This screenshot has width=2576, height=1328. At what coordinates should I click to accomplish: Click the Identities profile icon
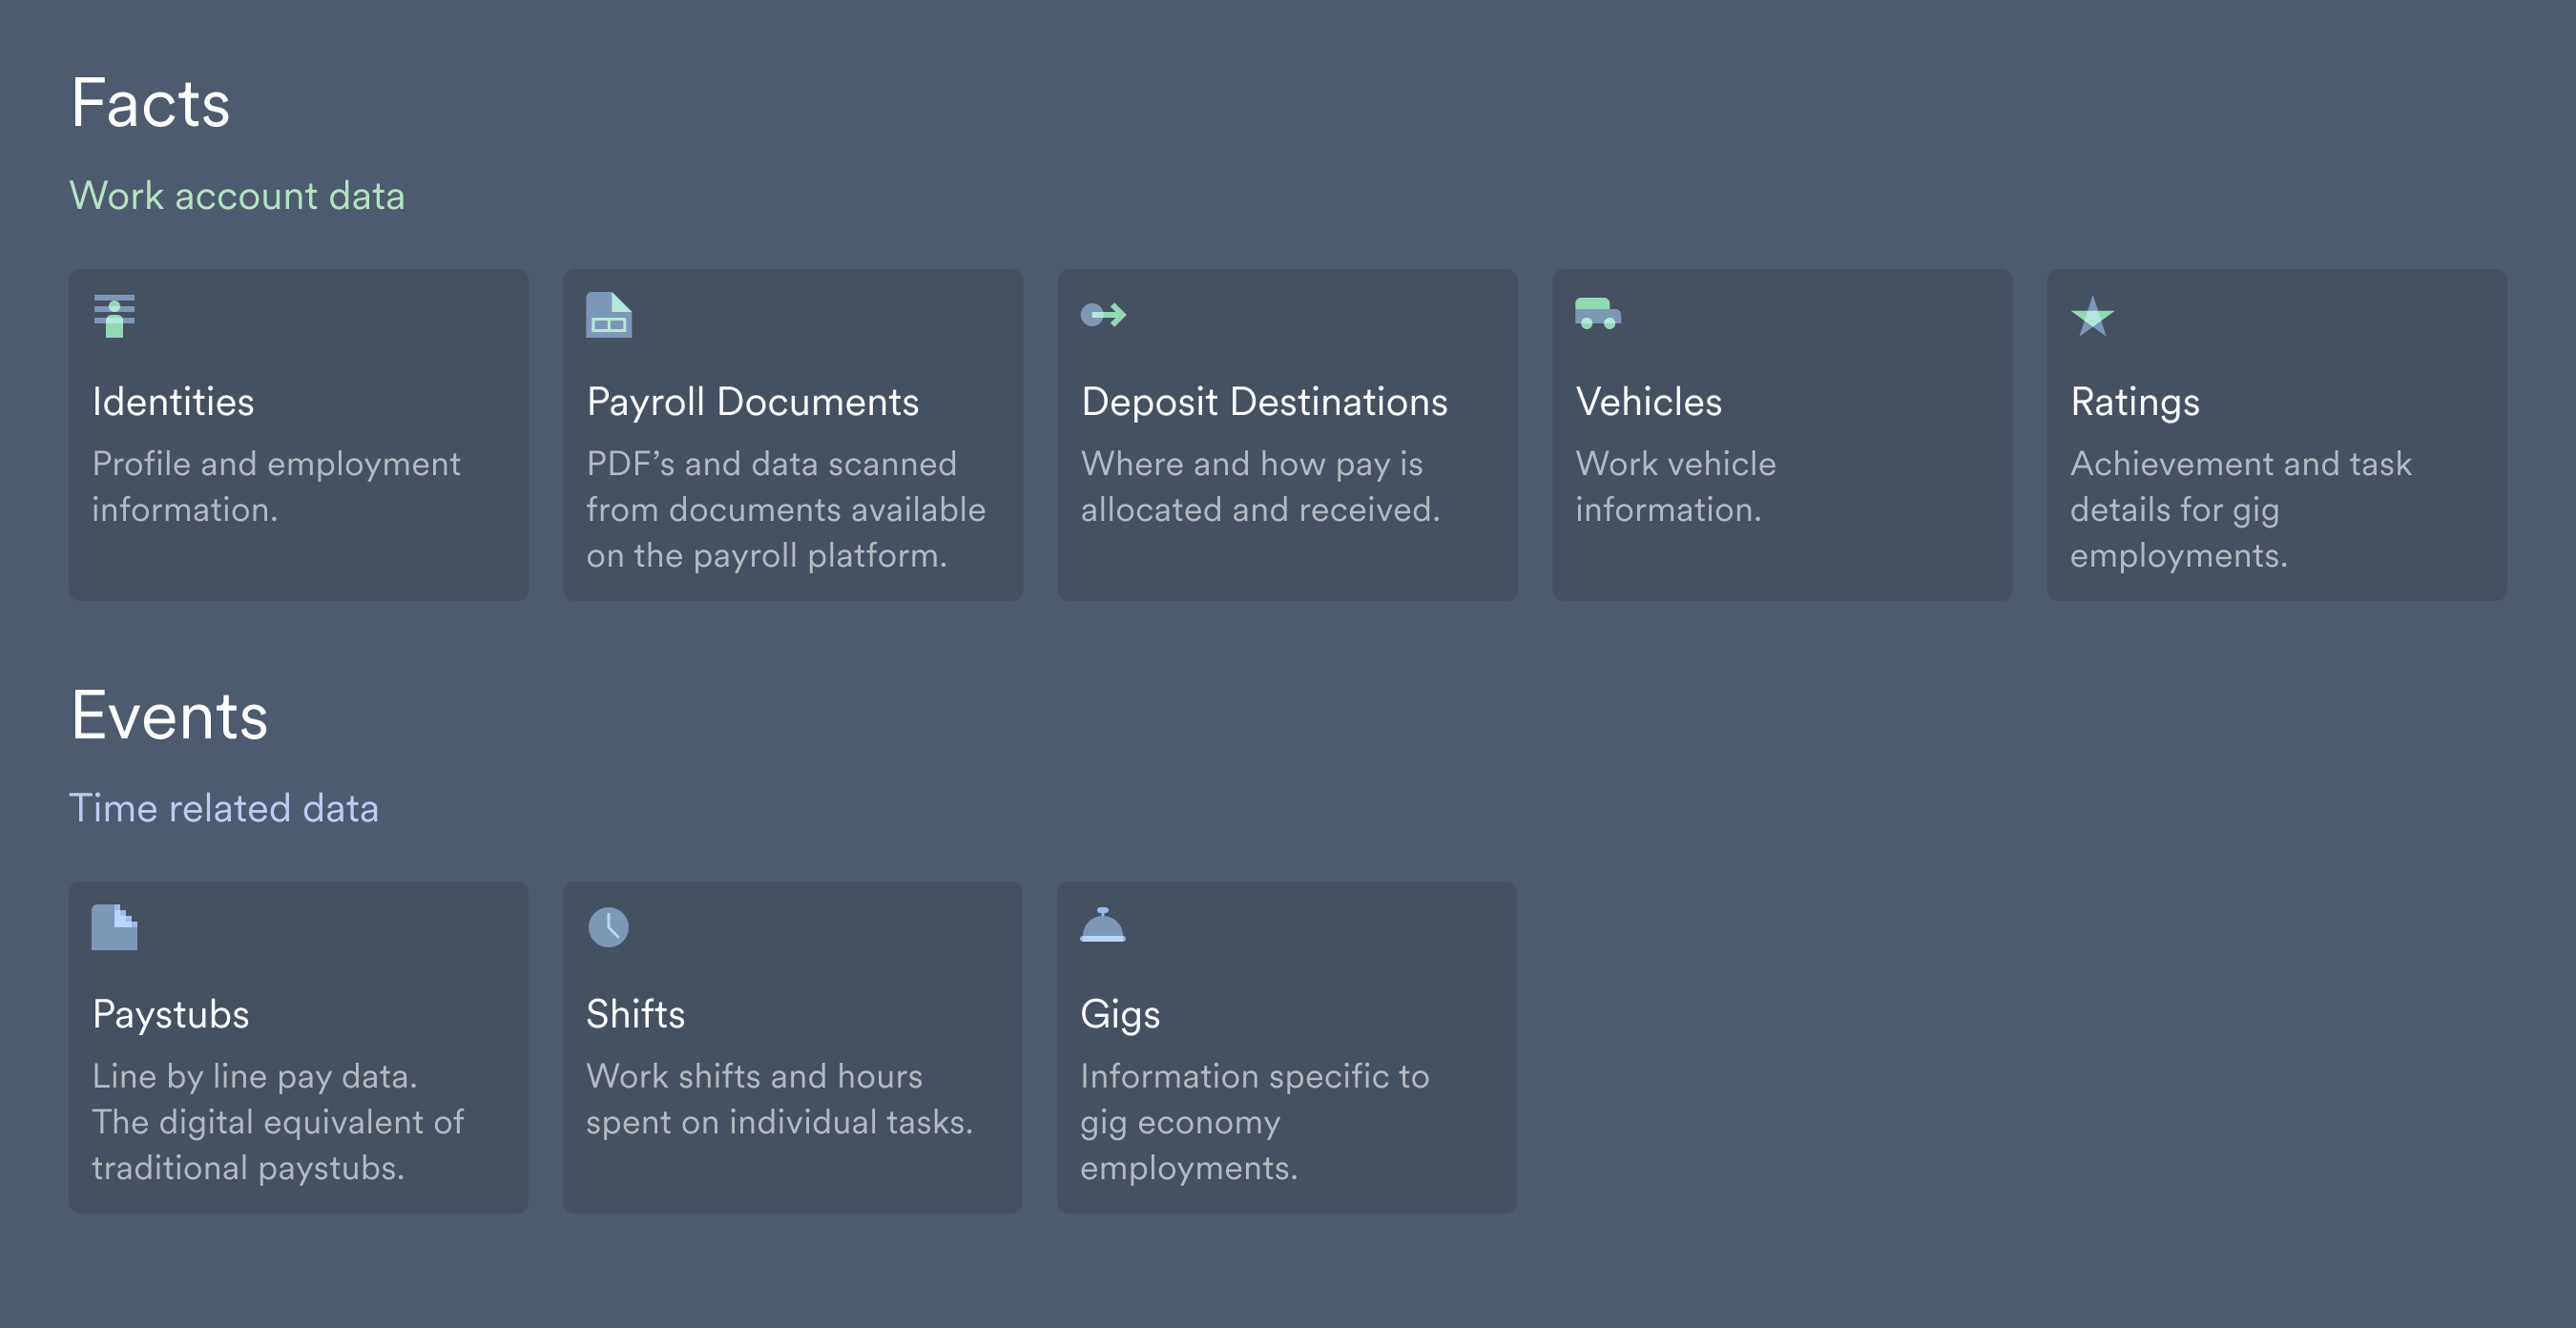pyautogui.click(x=114, y=315)
